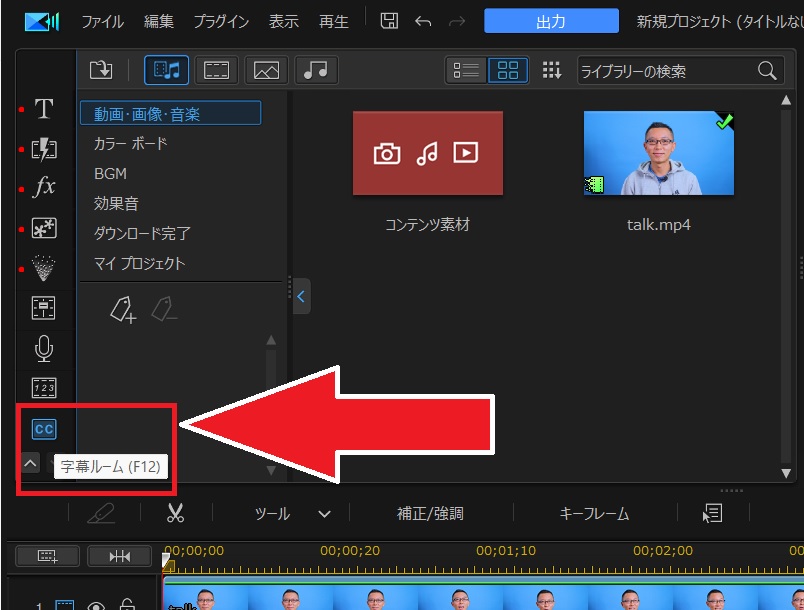The height and width of the screenshot is (610, 804).
Task: Open the プラグイン menu
Action: (x=221, y=22)
